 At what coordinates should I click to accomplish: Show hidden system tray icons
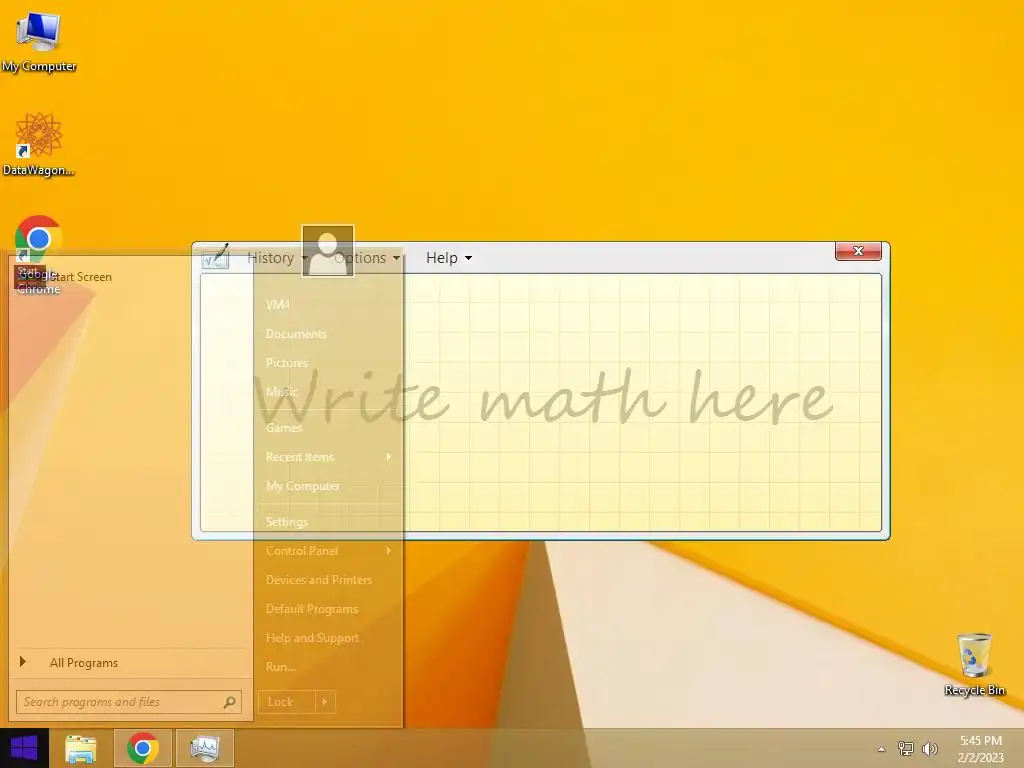pos(882,749)
